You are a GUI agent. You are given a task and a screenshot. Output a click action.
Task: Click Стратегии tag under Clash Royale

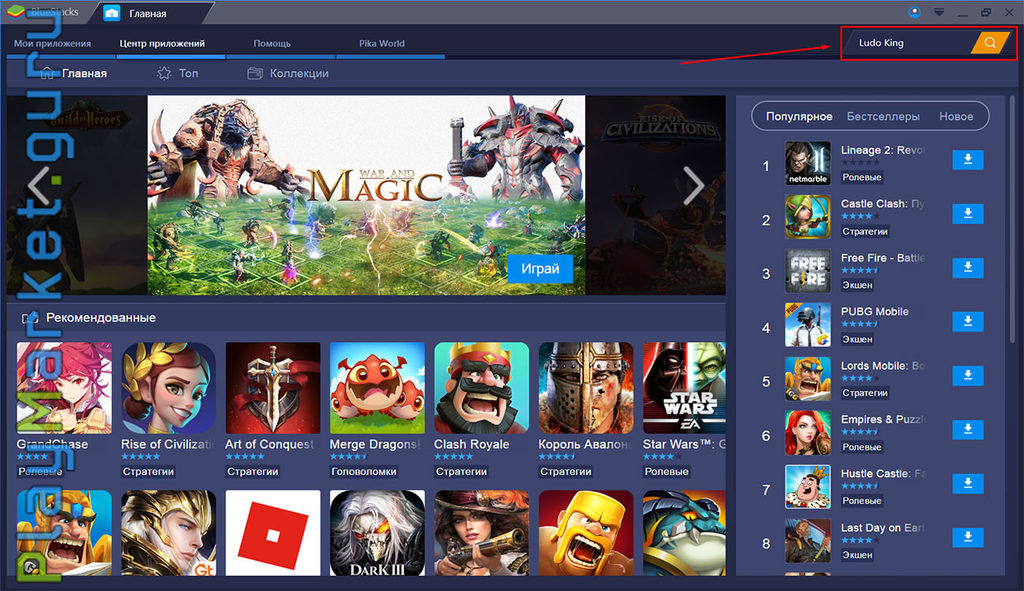click(x=461, y=471)
